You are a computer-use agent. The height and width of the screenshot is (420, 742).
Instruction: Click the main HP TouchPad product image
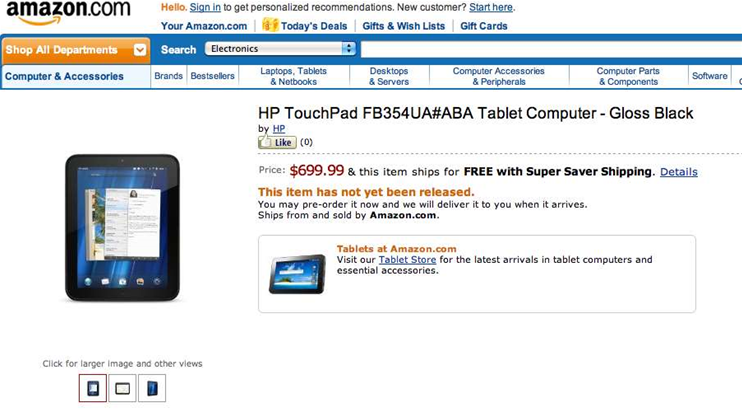(122, 227)
